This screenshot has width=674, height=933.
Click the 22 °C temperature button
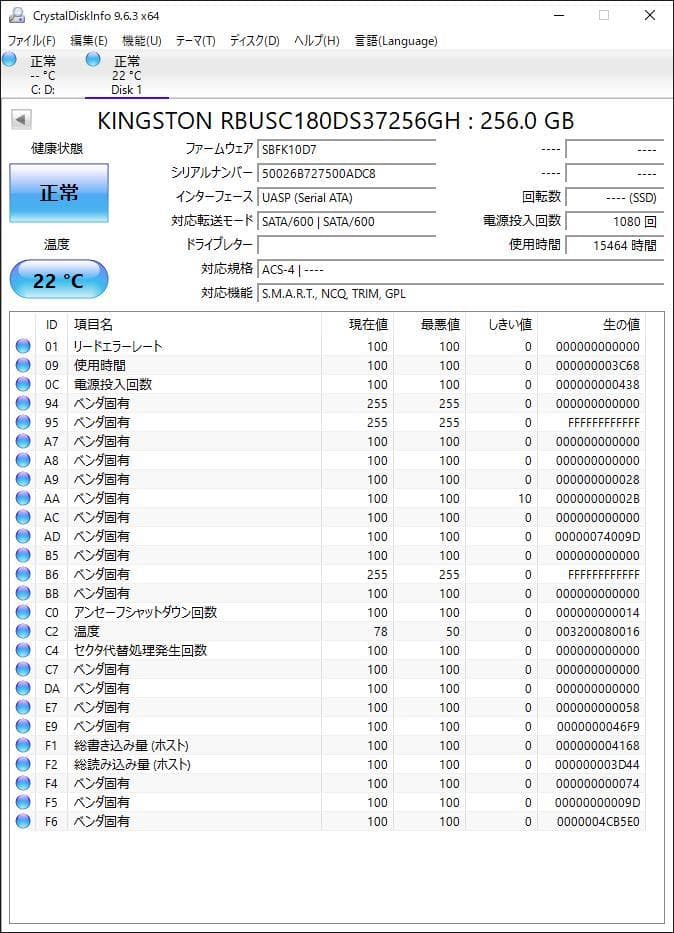[59, 281]
